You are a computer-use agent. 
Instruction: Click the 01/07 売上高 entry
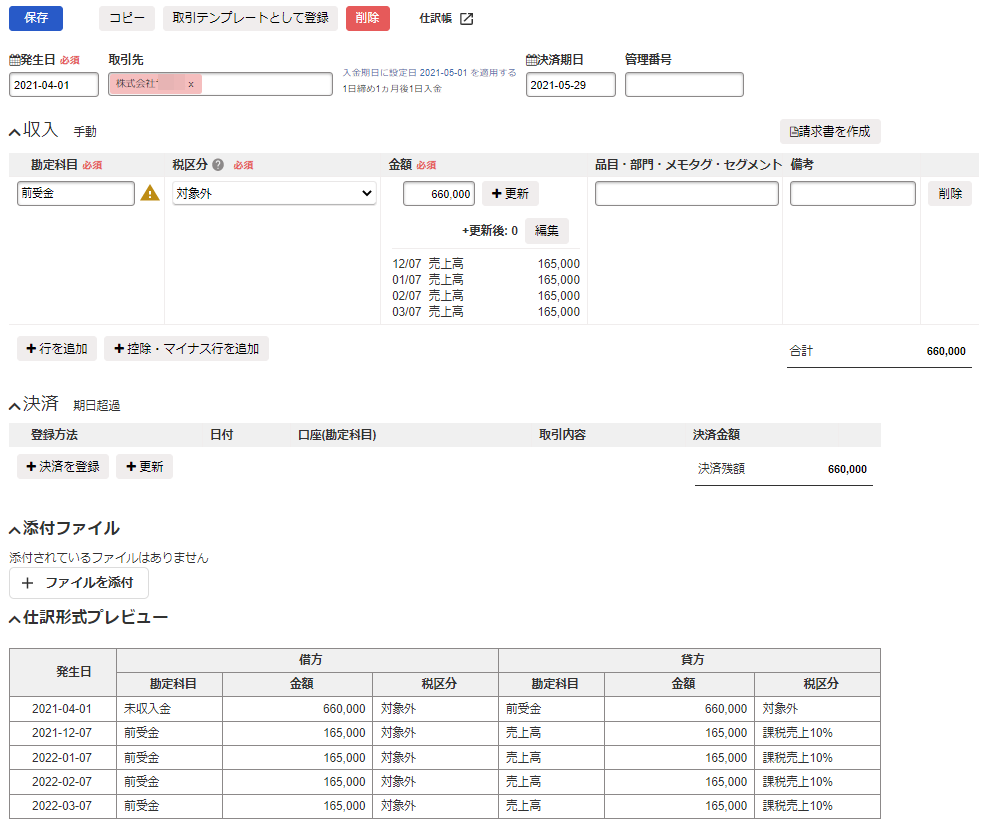486,279
